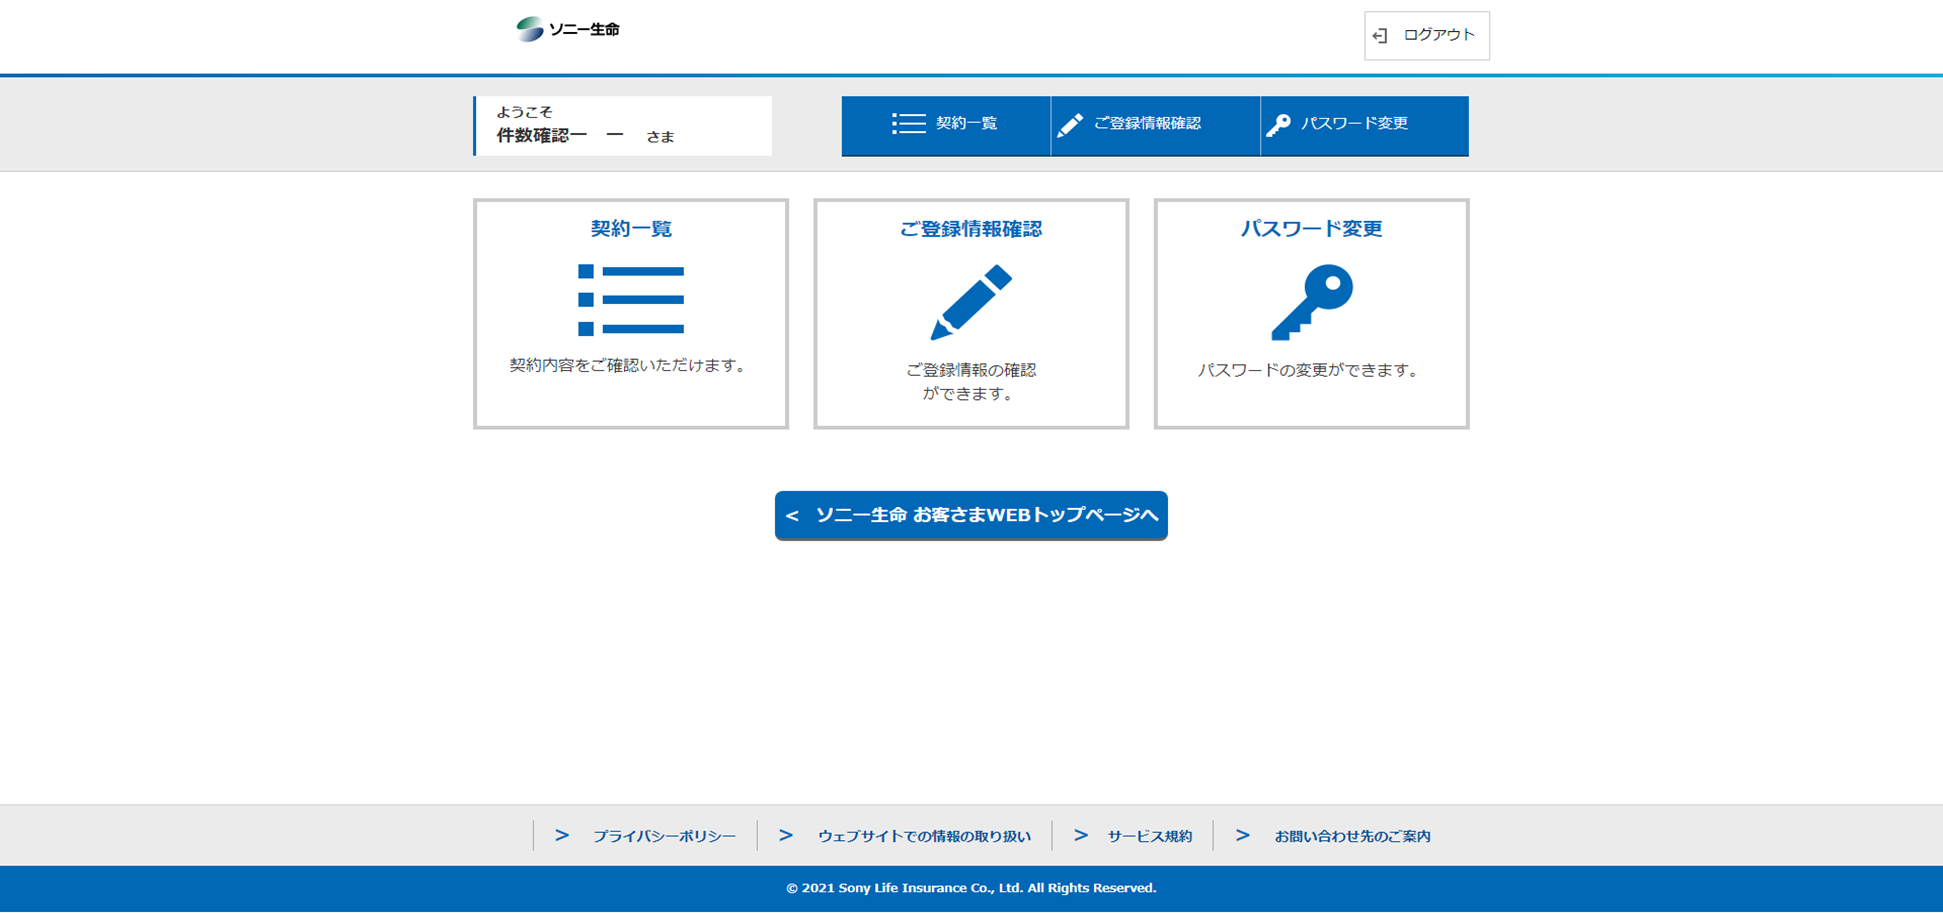Open お問い合わせ先のご案内 footer link

[x=1352, y=836]
